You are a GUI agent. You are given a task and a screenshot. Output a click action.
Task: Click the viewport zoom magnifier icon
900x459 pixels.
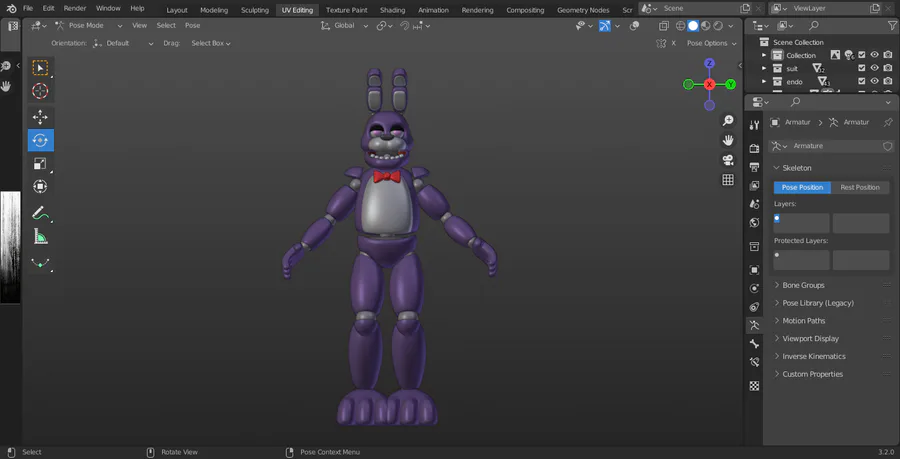(728, 120)
